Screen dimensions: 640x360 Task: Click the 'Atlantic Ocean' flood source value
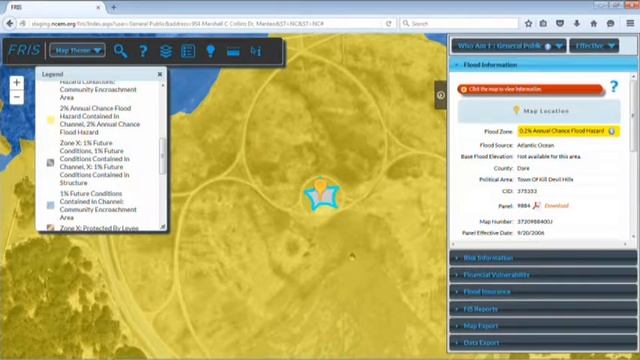click(536, 145)
